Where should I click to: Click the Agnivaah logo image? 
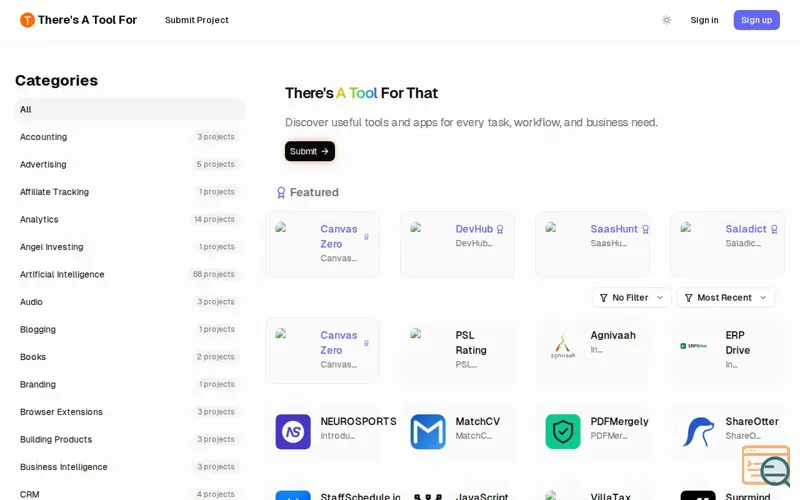pos(563,346)
